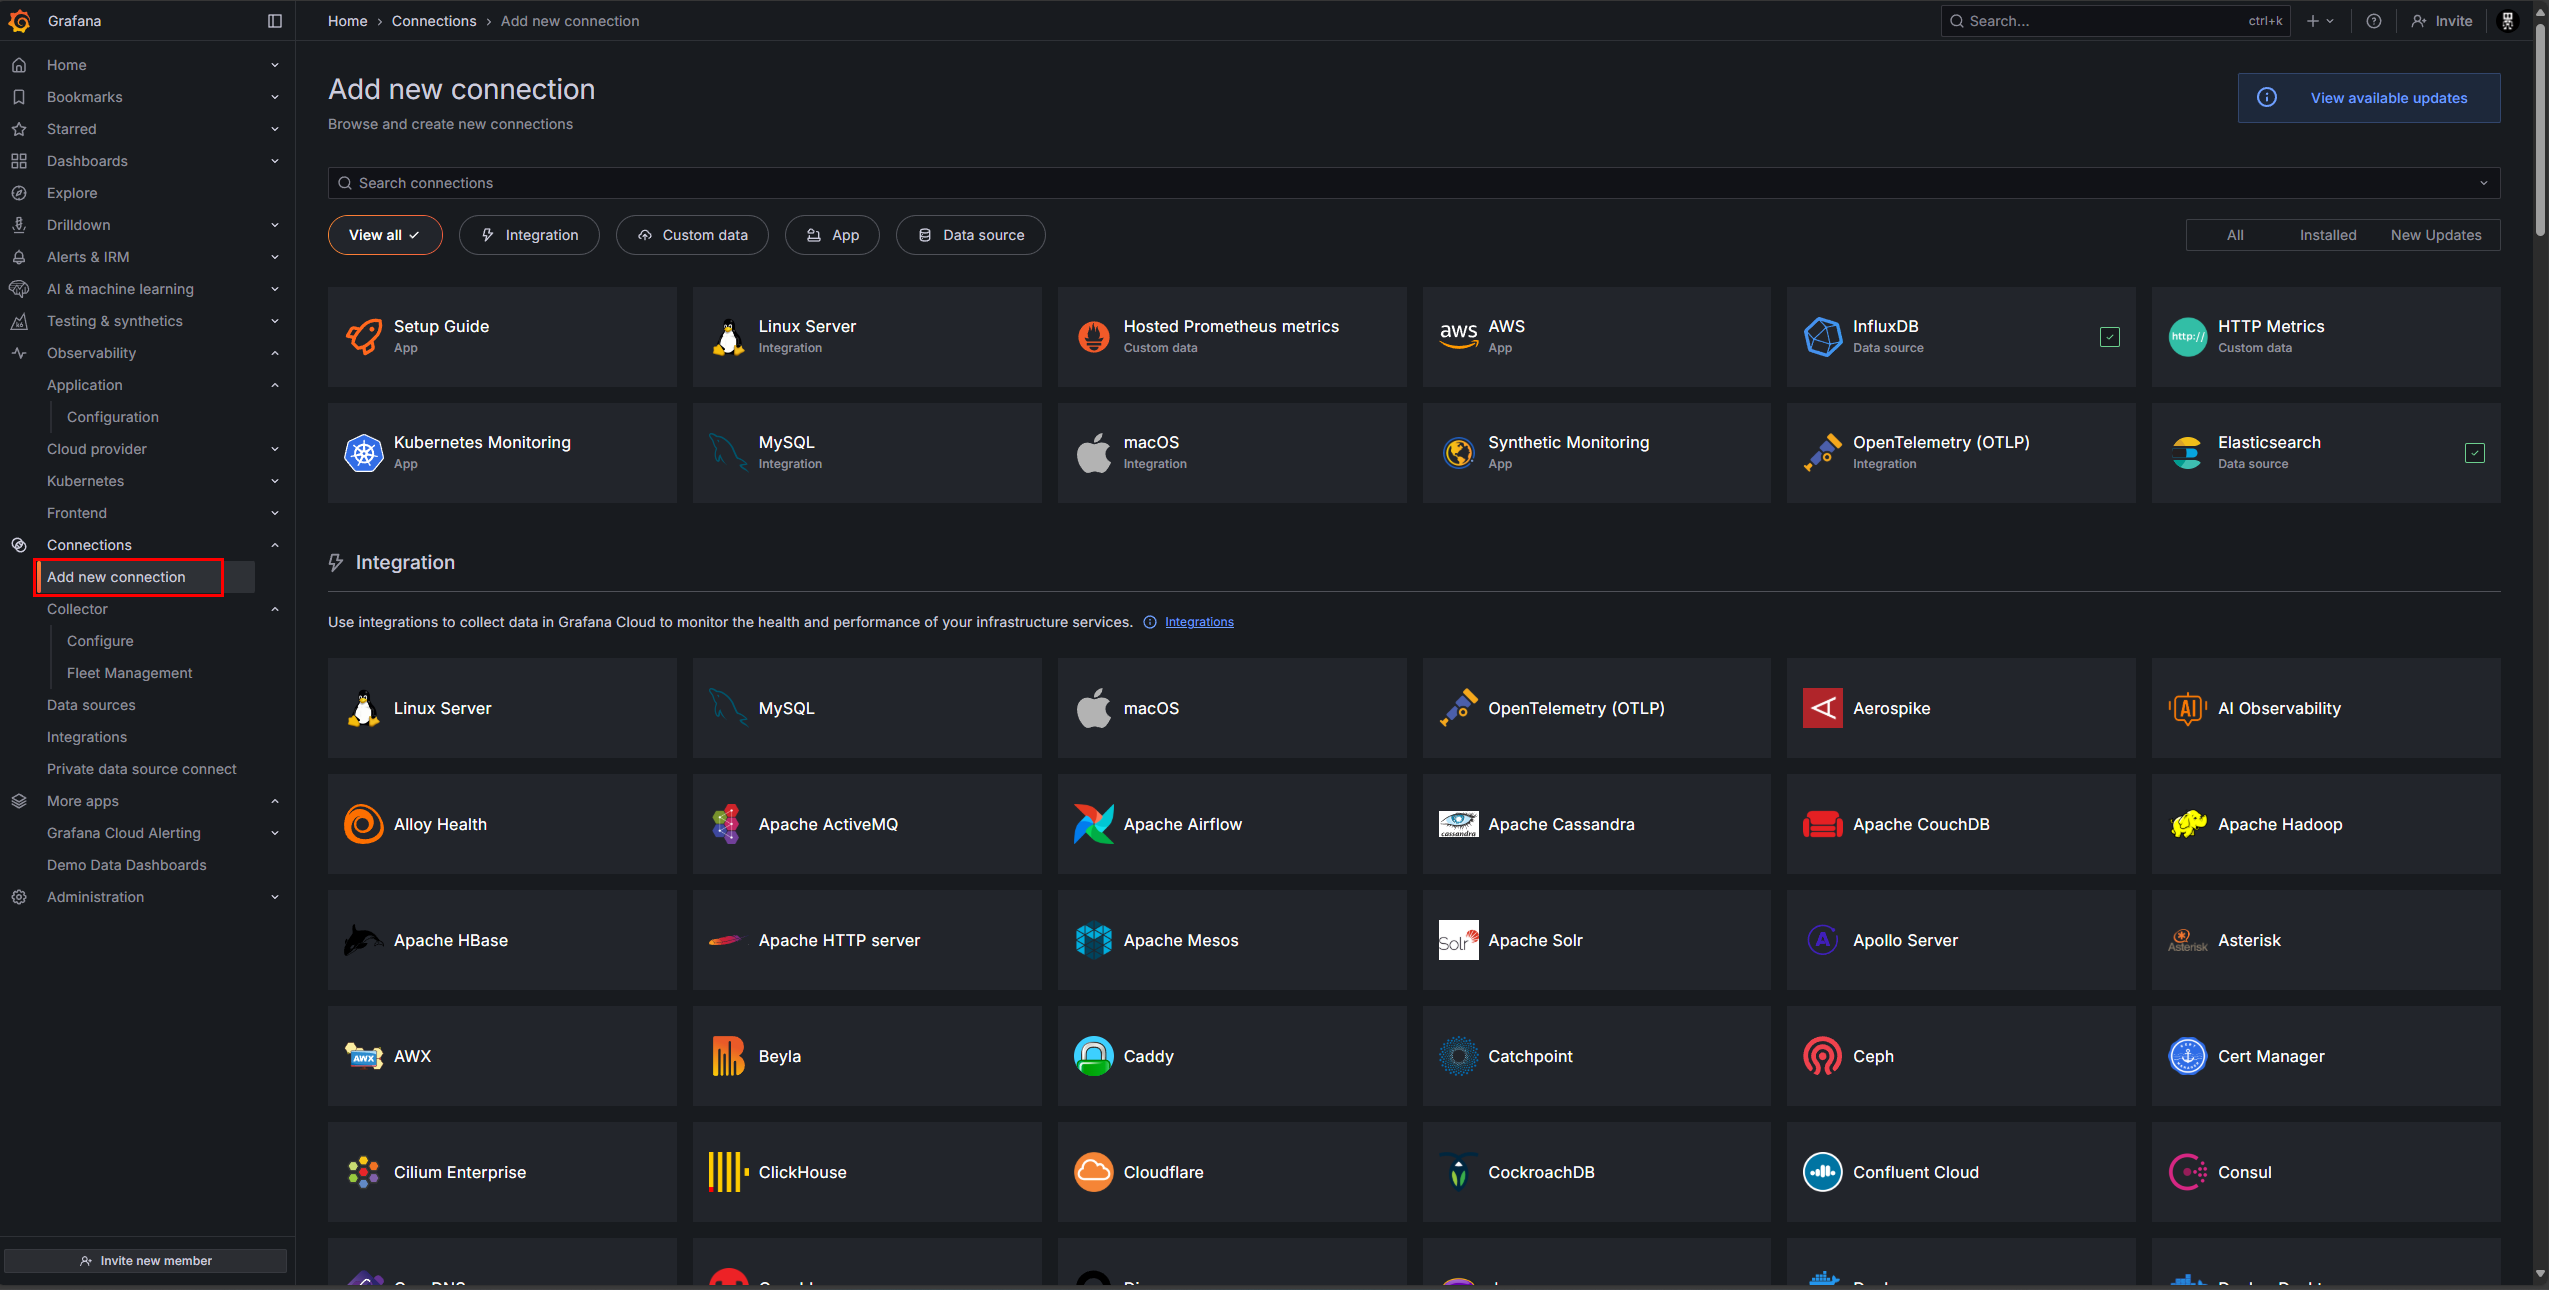Click the Dashboards grid icon
Image resolution: width=2549 pixels, height=1290 pixels.
[x=19, y=161]
